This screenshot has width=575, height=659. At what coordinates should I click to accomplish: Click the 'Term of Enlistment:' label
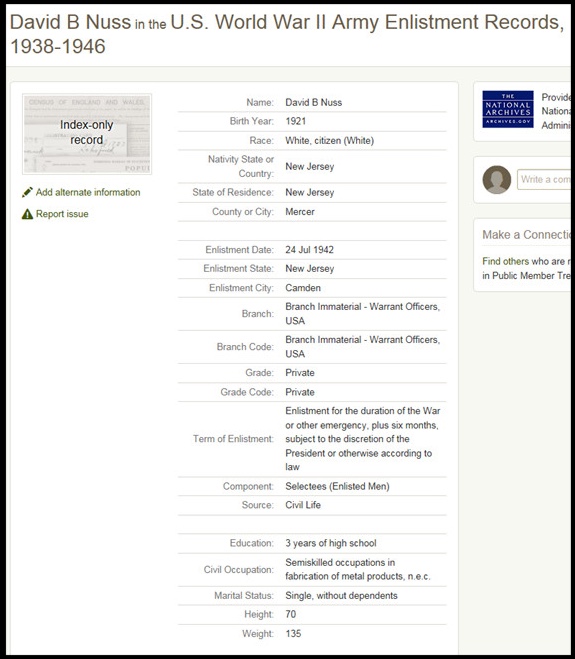pos(233,439)
